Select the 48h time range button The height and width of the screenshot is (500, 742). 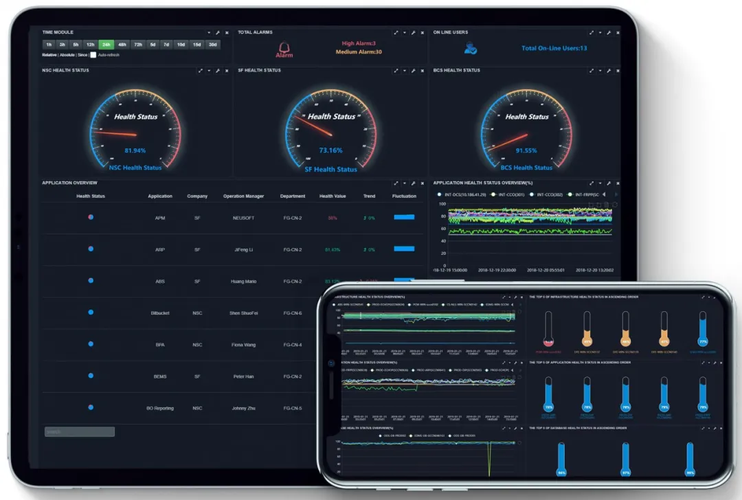click(x=122, y=44)
